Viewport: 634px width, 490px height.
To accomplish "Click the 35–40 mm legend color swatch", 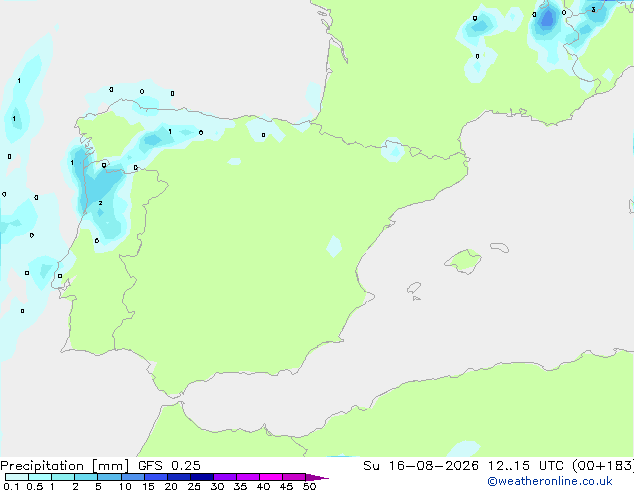I will tap(247, 477).
